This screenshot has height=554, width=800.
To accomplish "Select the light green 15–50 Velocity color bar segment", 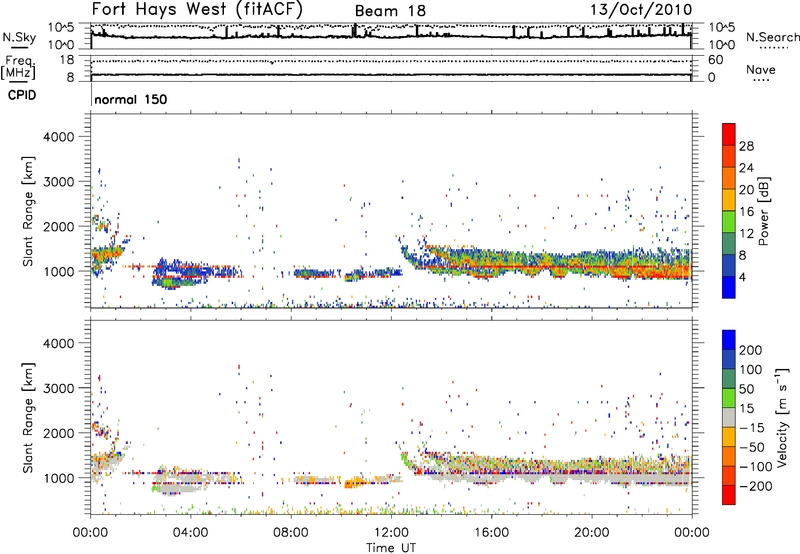I will pyautogui.click(x=729, y=398).
